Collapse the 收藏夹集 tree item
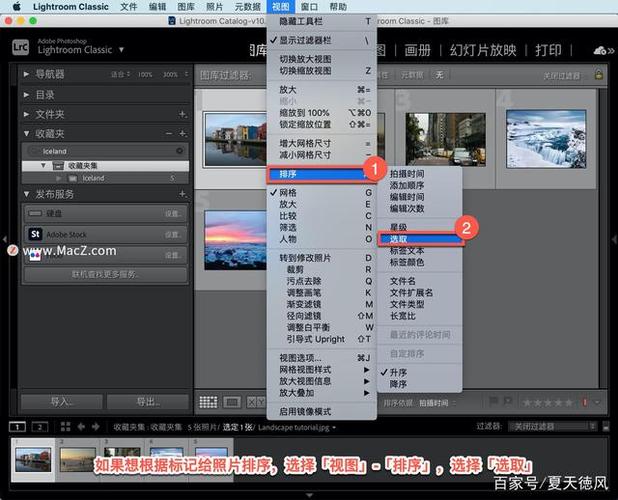618x500 pixels. (43, 166)
